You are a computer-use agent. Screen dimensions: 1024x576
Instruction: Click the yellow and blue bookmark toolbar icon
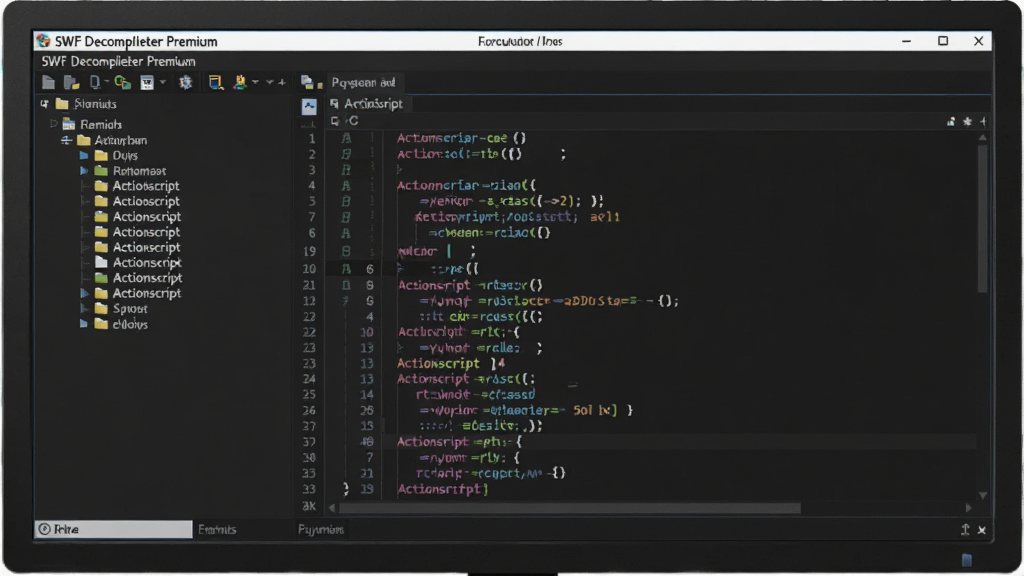click(x=216, y=82)
